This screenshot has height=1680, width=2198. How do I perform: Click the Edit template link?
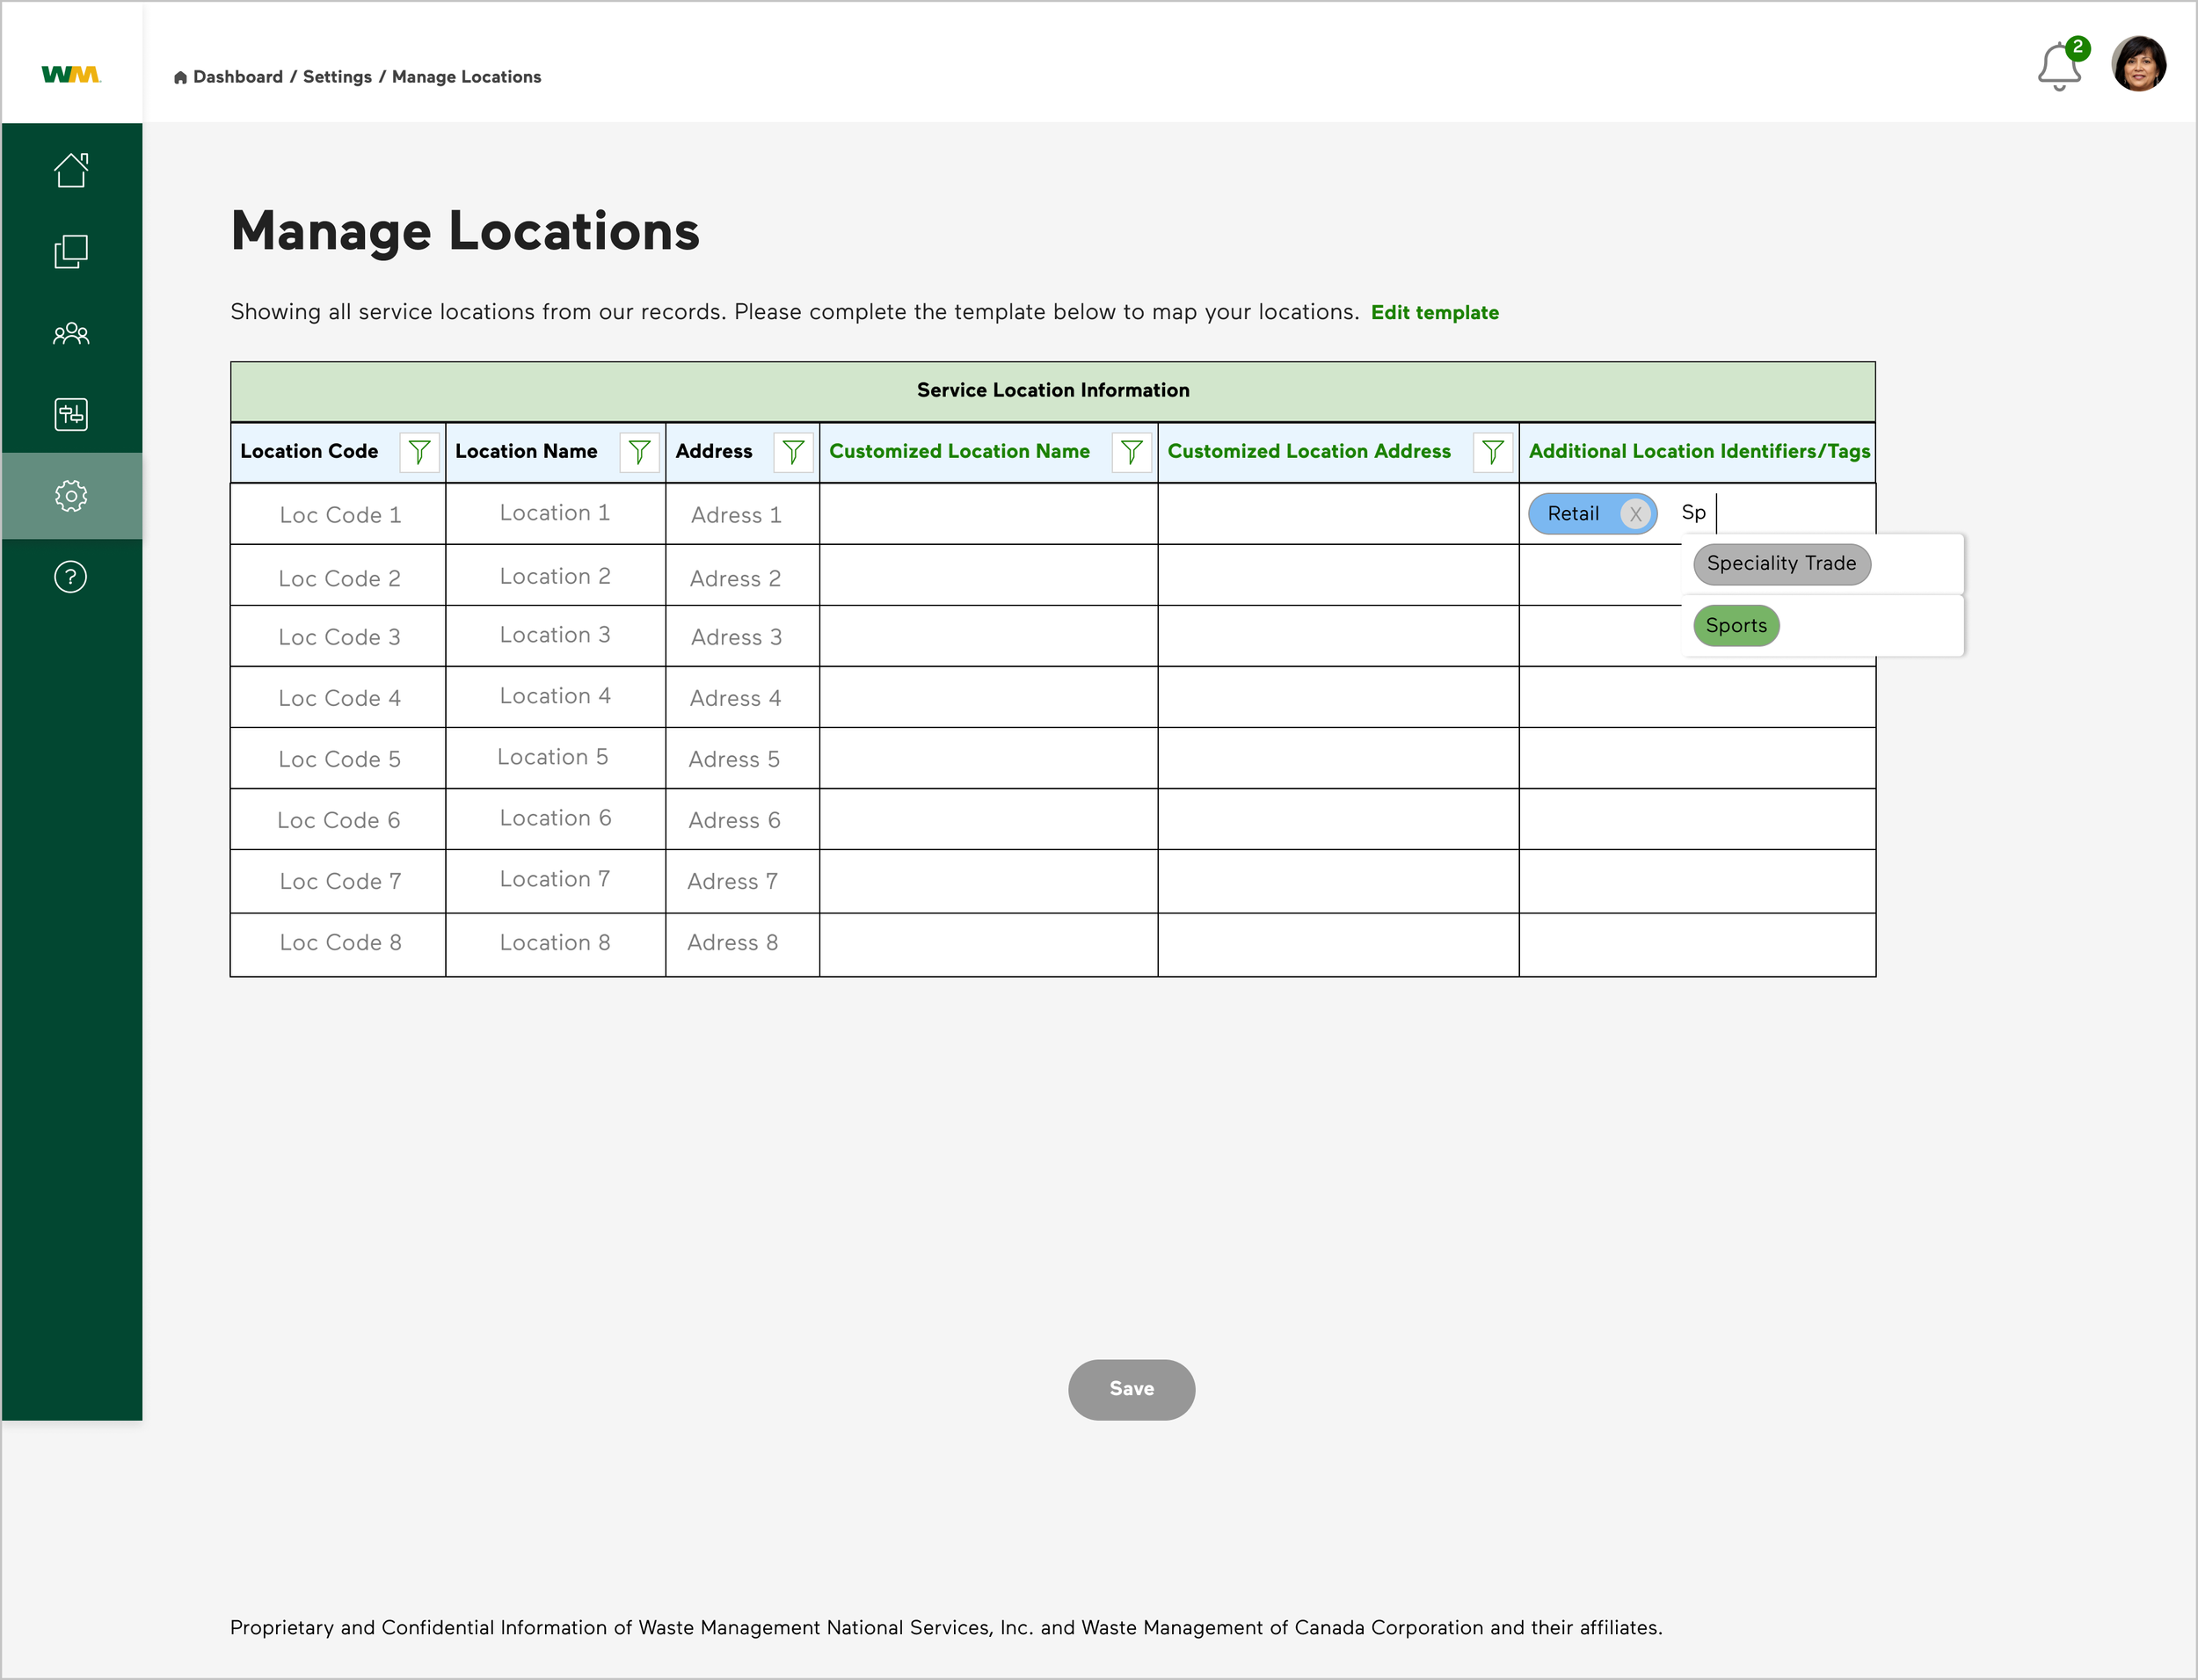pos(1434,313)
